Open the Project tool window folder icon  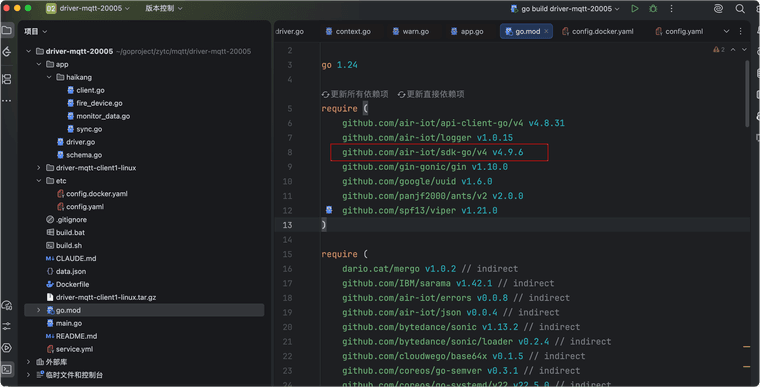pyautogui.click(x=7, y=31)
